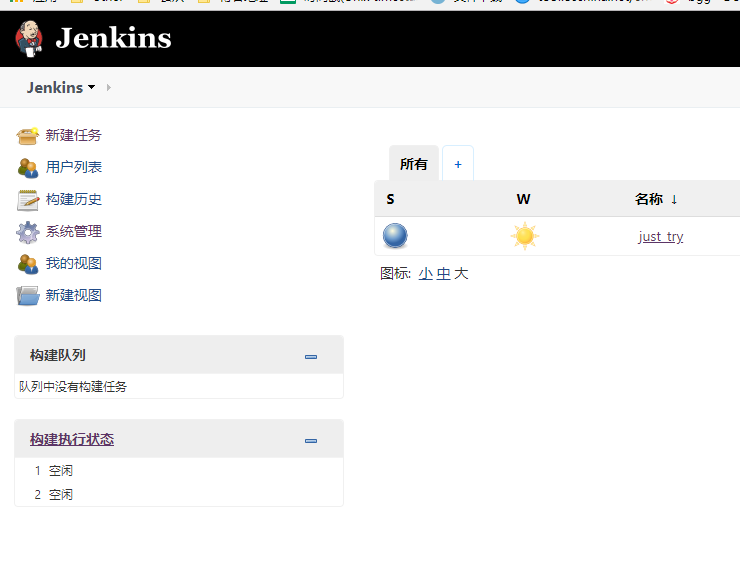Click the blue status ball for just_try
The image size is (740, 587).
[x=395, y=235]
